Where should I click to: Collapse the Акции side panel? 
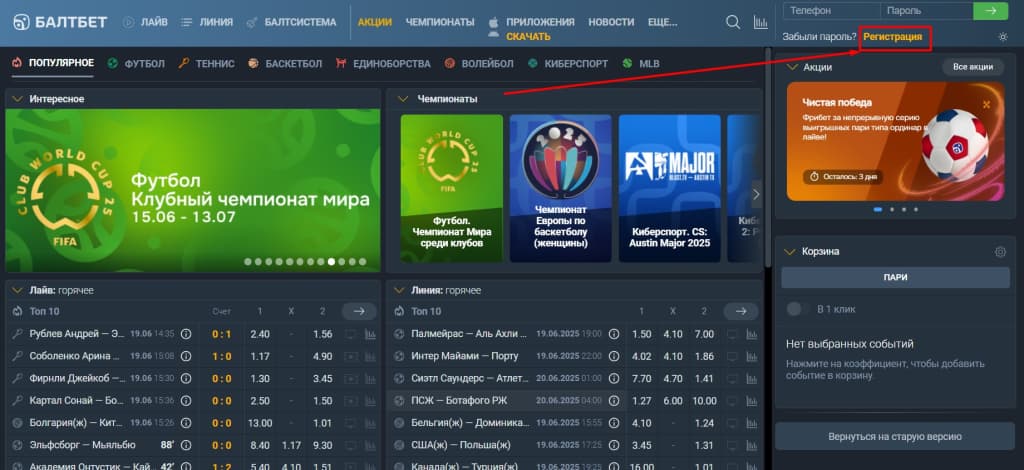[x=792, y=67]
